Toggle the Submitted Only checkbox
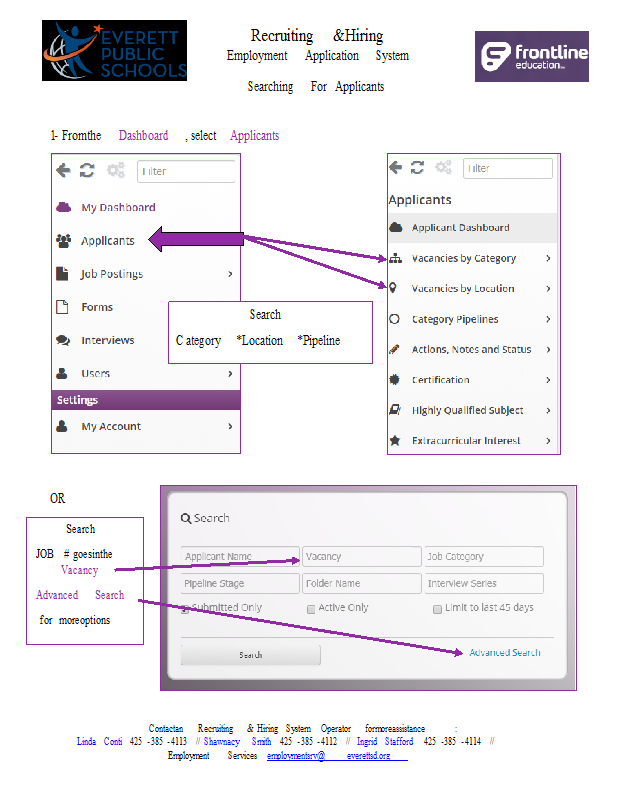This screenshot has width=618, height=800. tap(185, 610)
